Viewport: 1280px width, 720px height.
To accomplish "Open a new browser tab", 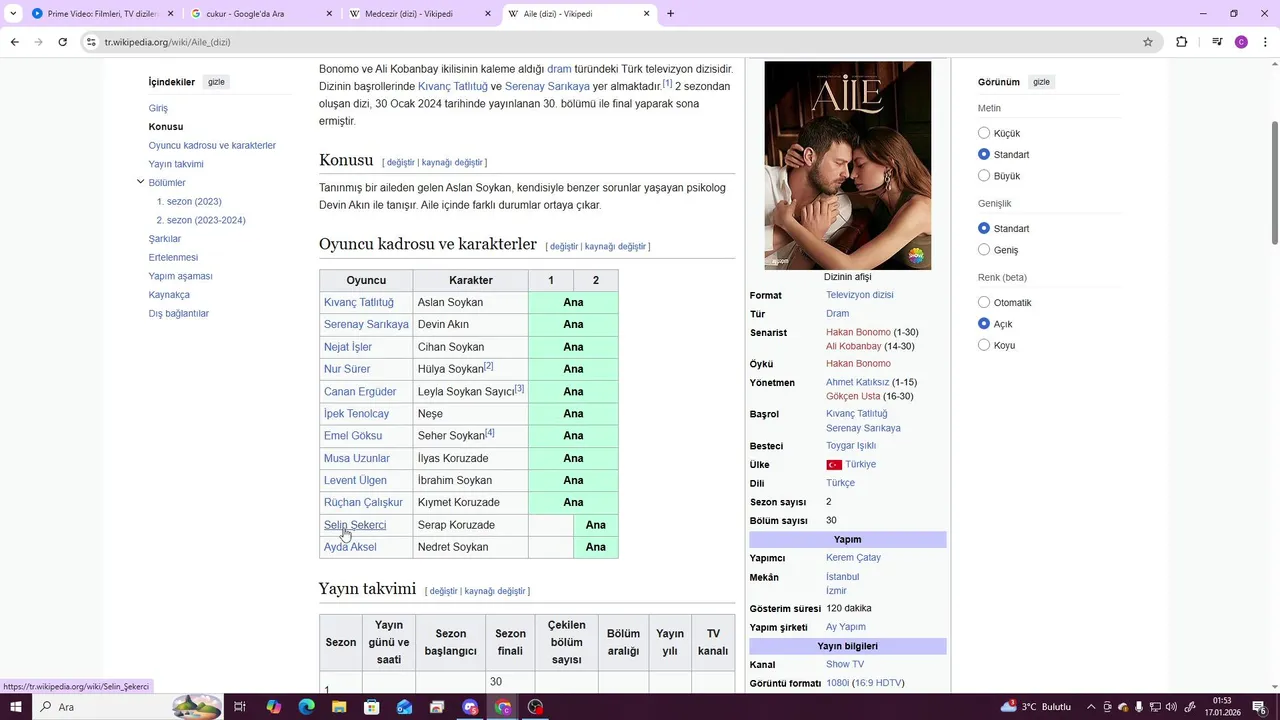I will pyautogui.click(x=670, y=14).
